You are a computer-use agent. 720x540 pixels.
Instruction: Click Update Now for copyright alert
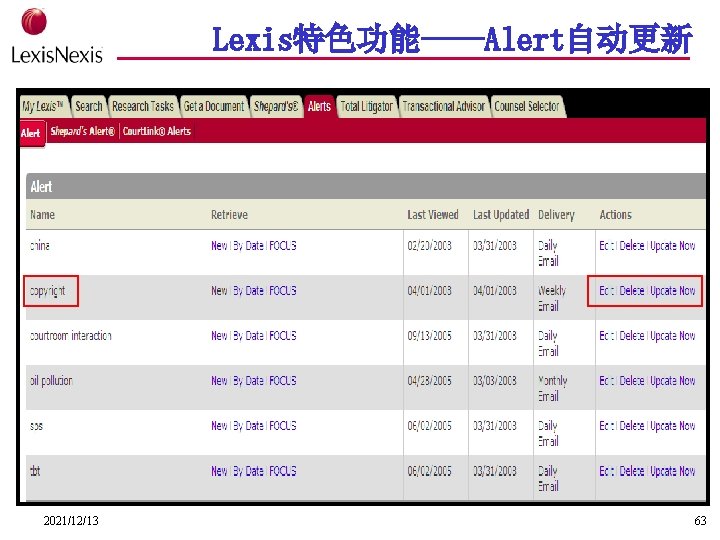click(673, 291)
